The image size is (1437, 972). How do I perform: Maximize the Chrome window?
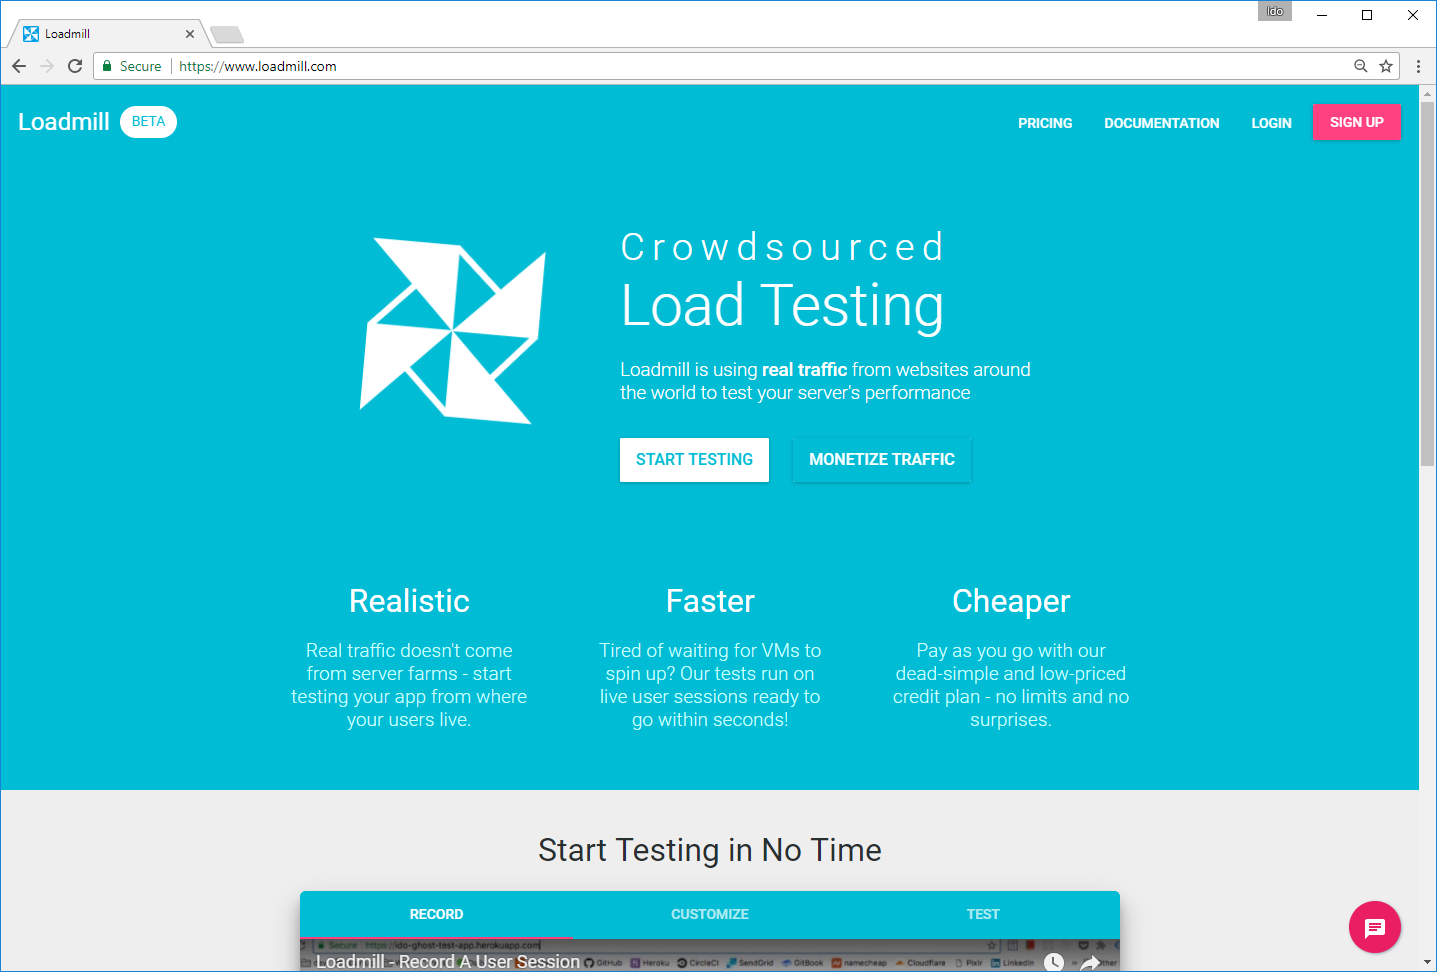pyautogui.click(x=1367, y=15)
